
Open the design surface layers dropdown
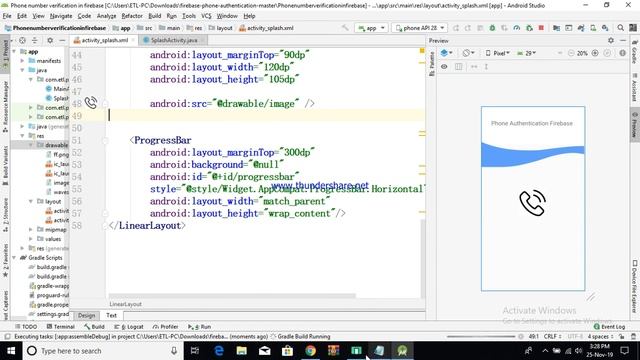pyautogui.click(x=447, y=53)
